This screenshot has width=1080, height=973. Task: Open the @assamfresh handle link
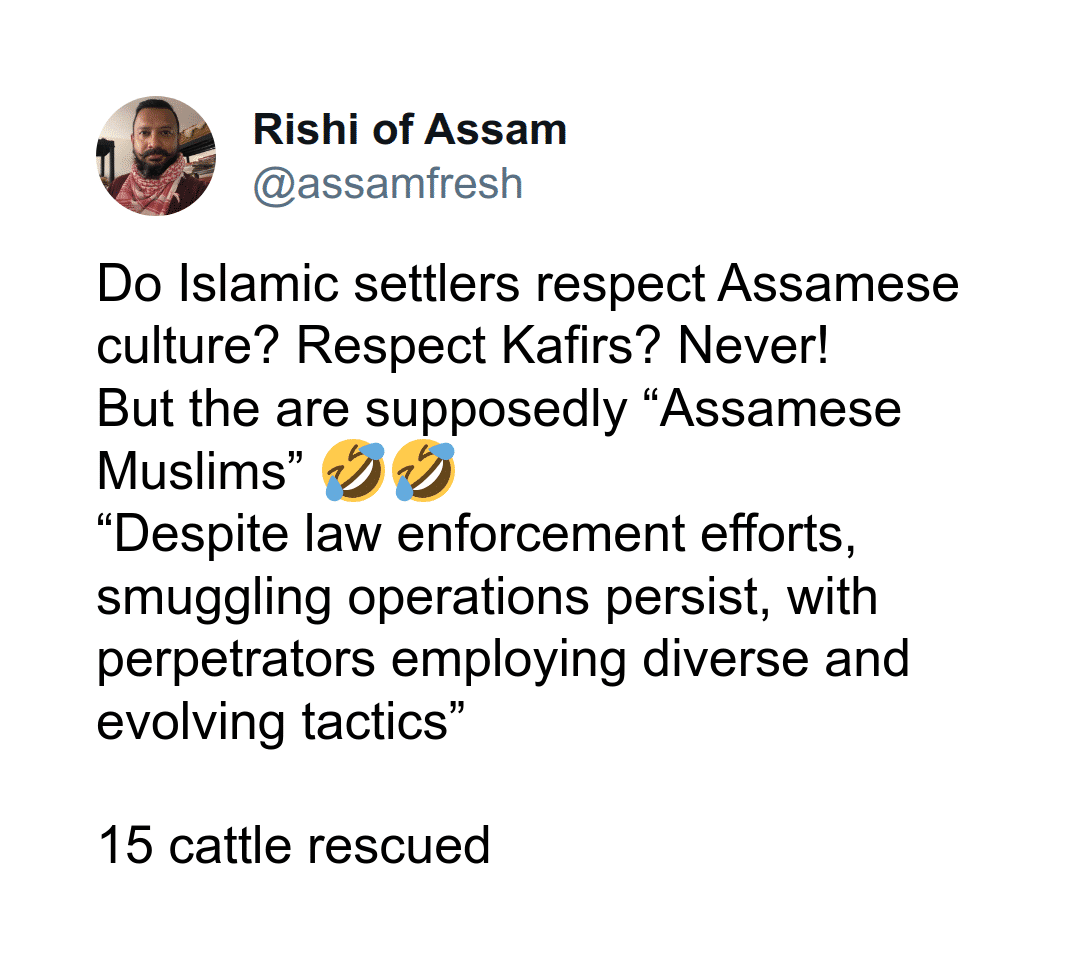pos(388,182)
